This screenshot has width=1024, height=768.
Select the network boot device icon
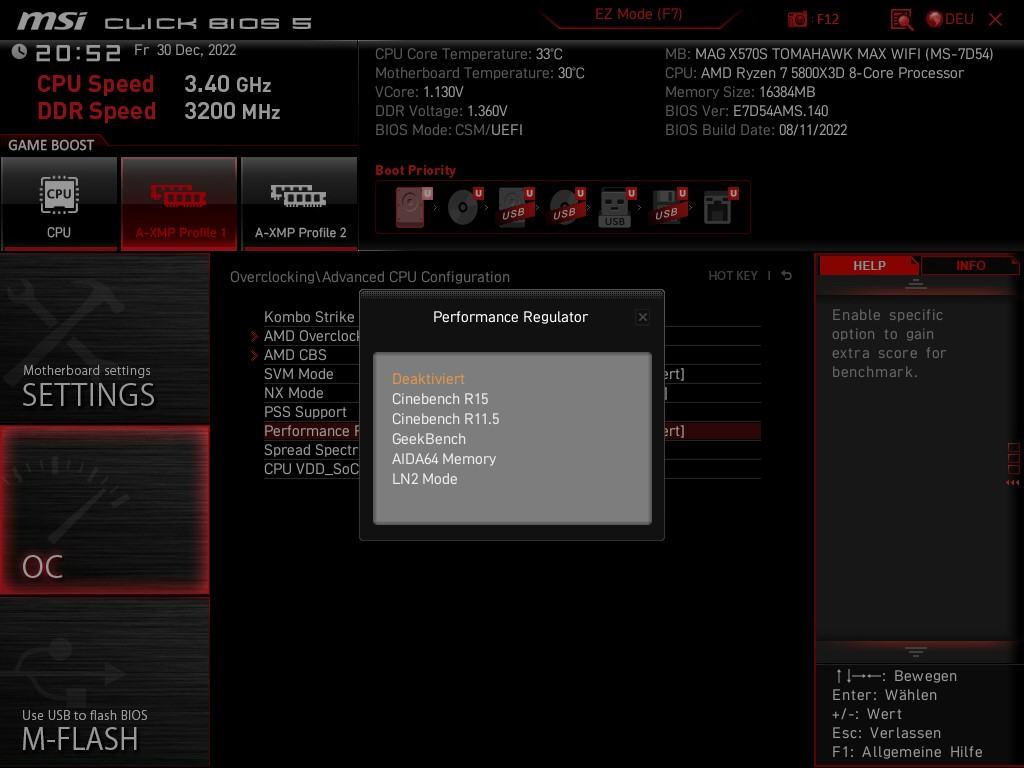(x=720, y=207)
